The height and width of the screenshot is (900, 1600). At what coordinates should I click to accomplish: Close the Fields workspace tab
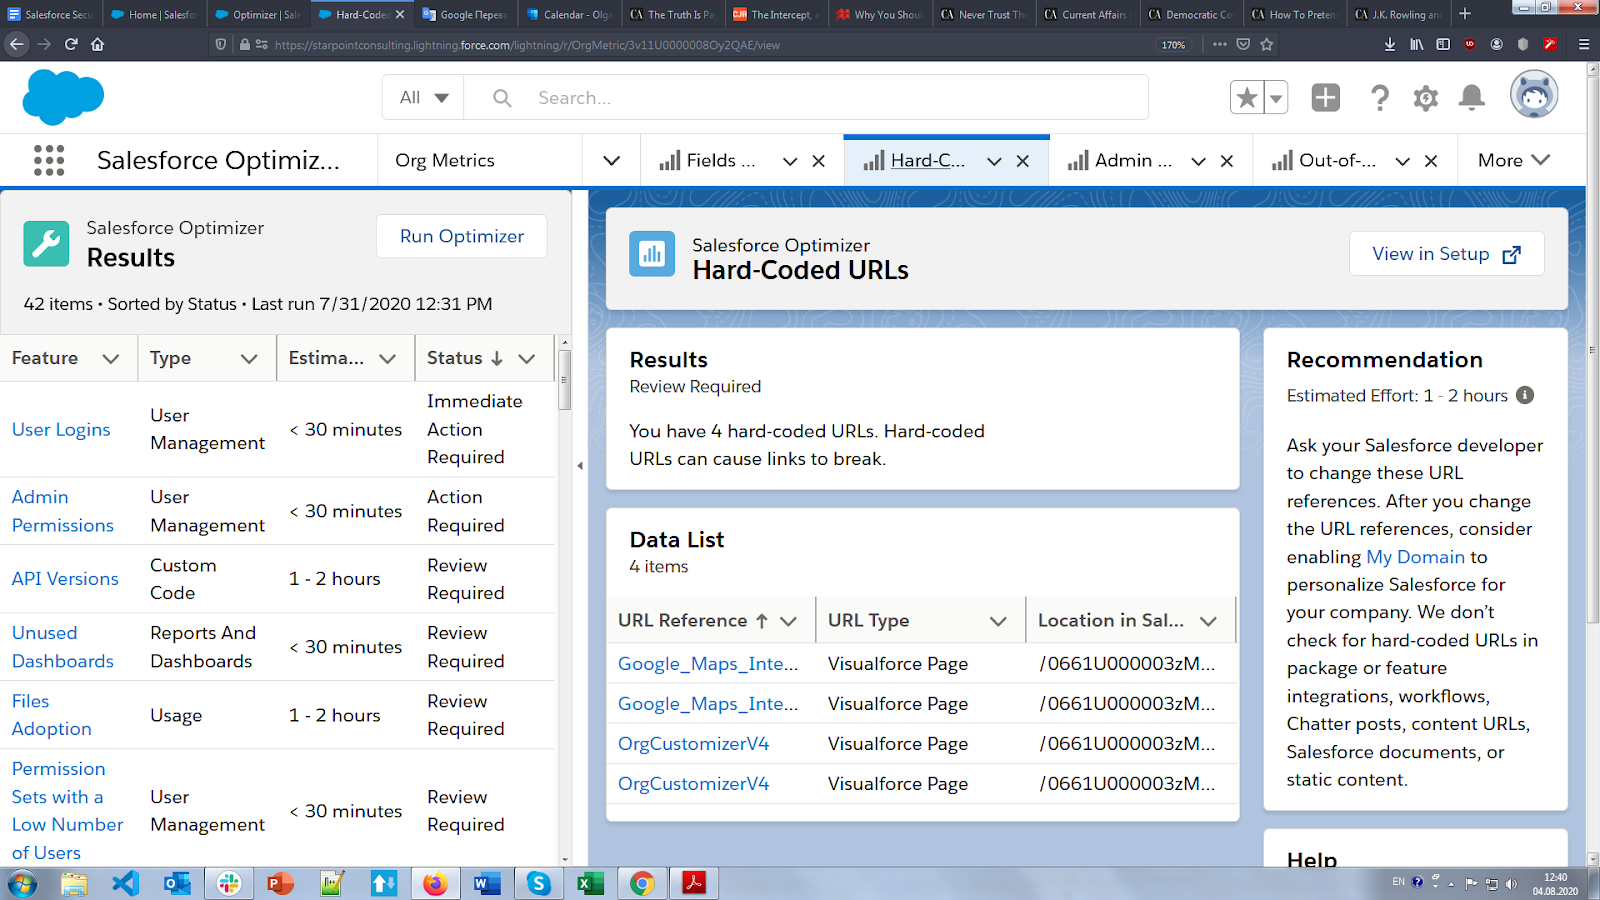[x=818, y=161]
